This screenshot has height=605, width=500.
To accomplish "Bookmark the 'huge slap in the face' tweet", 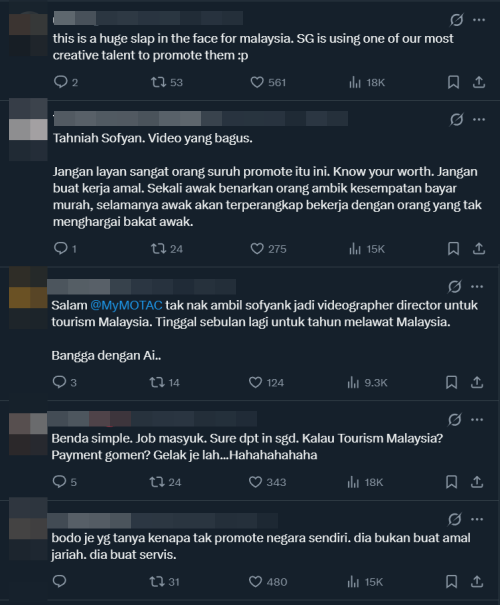I will [x=453, y=82].
